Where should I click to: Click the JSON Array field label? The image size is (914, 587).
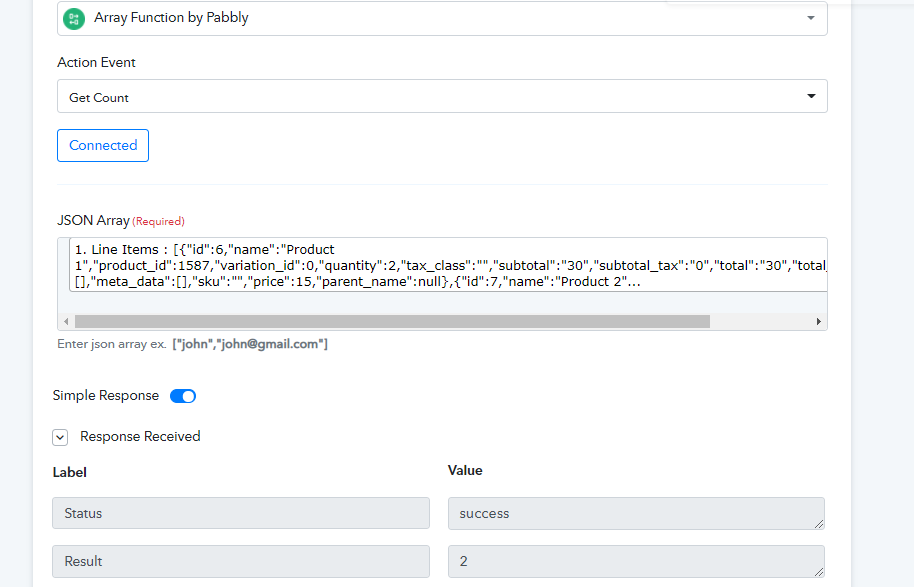pyautogui.click(x=94, y=220)
